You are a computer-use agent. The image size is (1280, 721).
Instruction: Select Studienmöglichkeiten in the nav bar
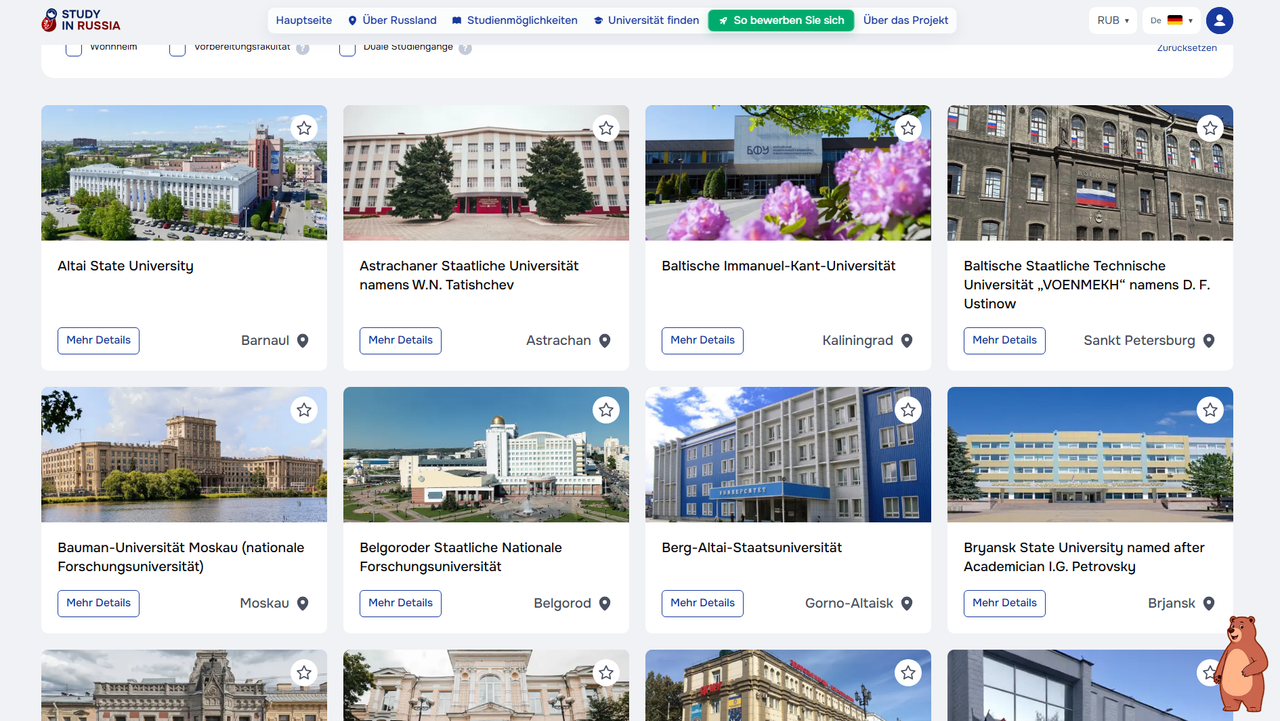pos(515,20)
